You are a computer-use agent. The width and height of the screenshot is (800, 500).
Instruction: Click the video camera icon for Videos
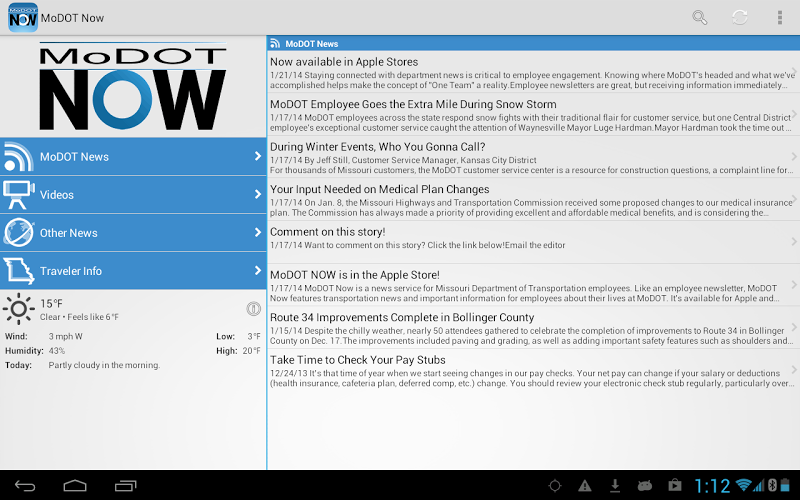[x=18, y=194]
